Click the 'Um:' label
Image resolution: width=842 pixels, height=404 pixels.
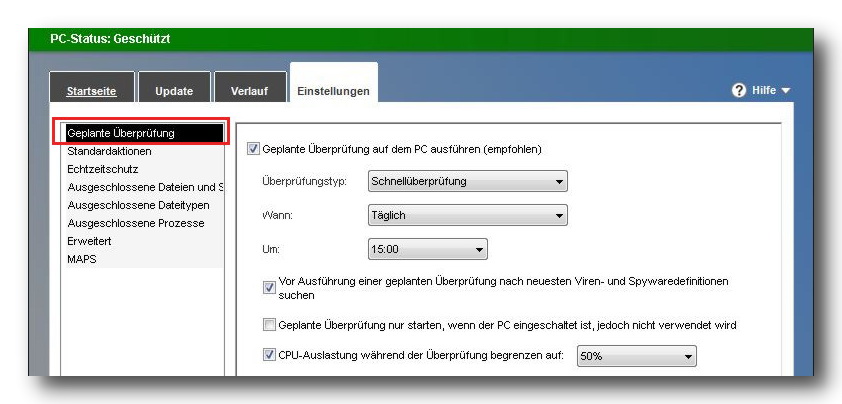coord(271,249)
